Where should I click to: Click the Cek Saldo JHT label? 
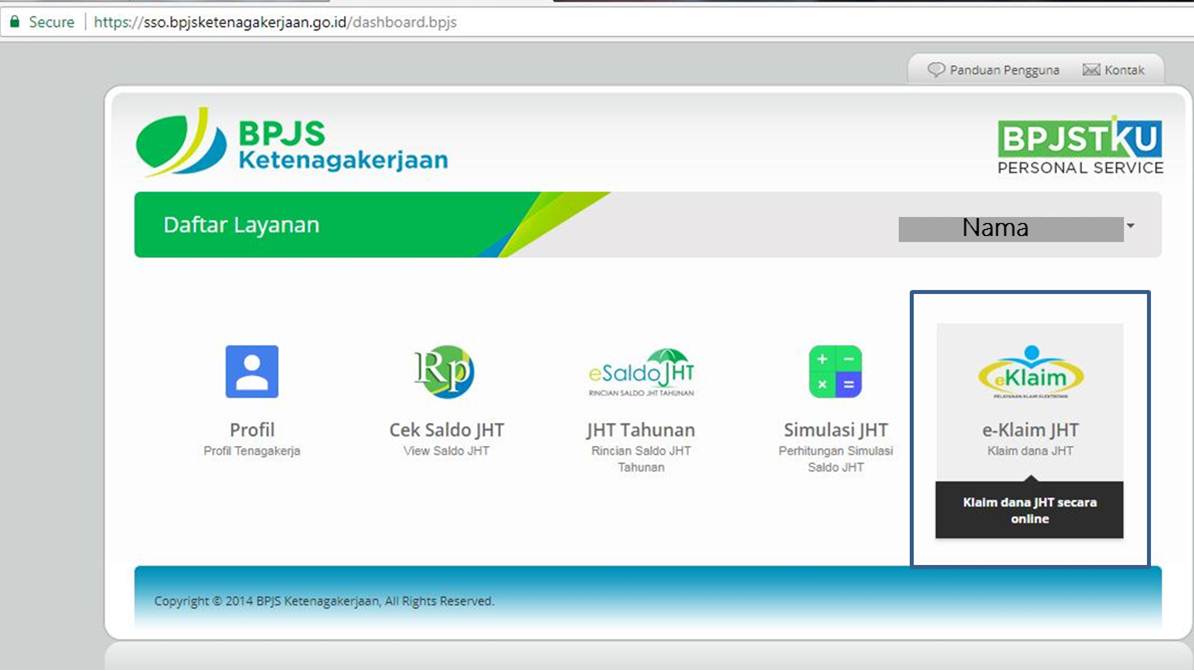pyautogui.click(x=446, y=430)
